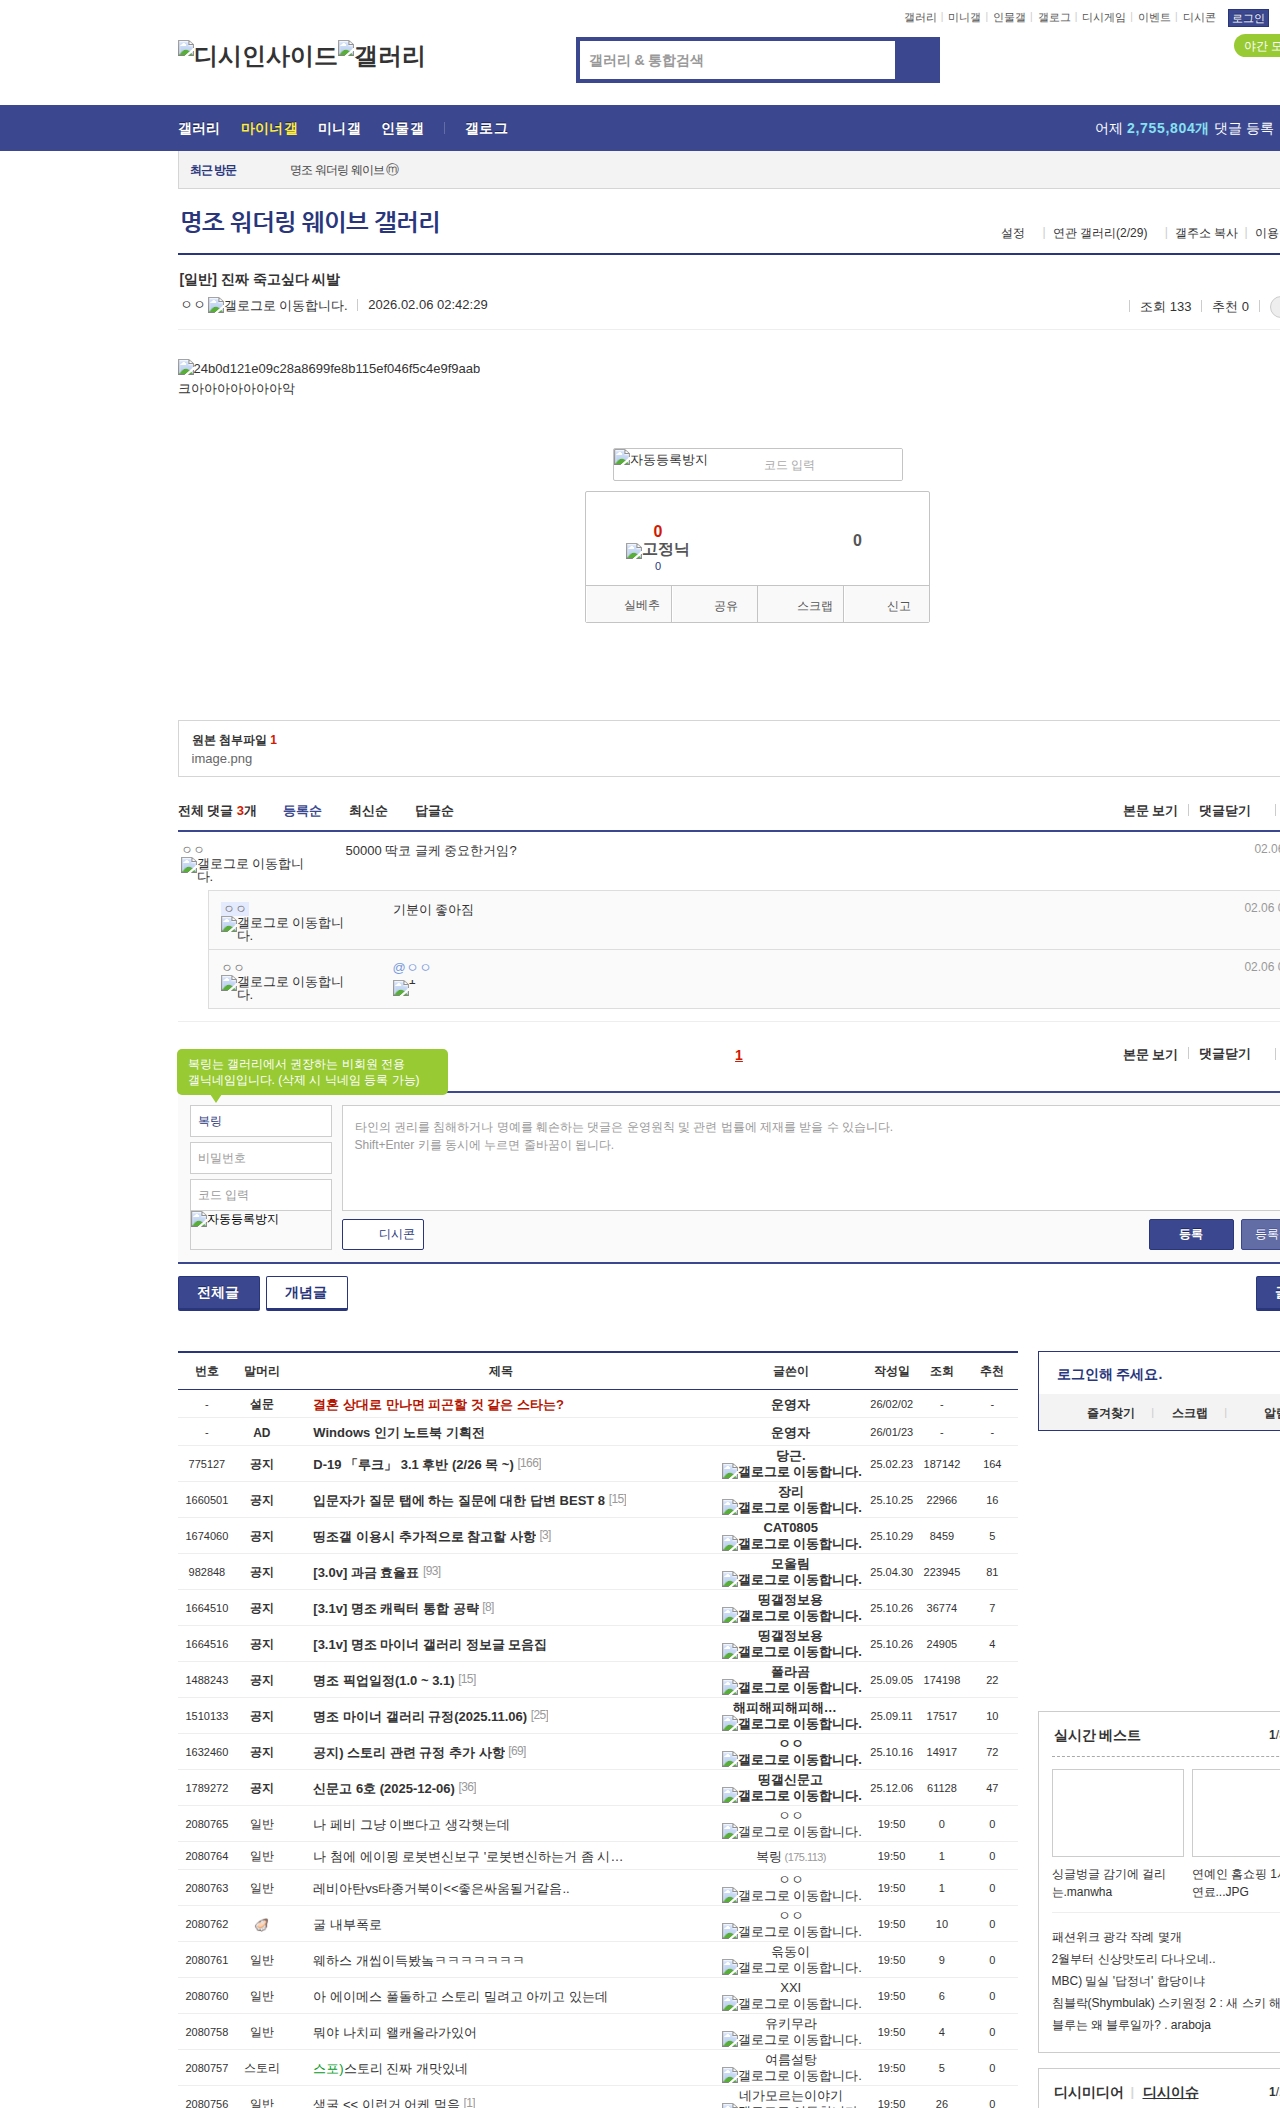
Task: Select the 개념글 tab
Action: [x=306, y=1293]
